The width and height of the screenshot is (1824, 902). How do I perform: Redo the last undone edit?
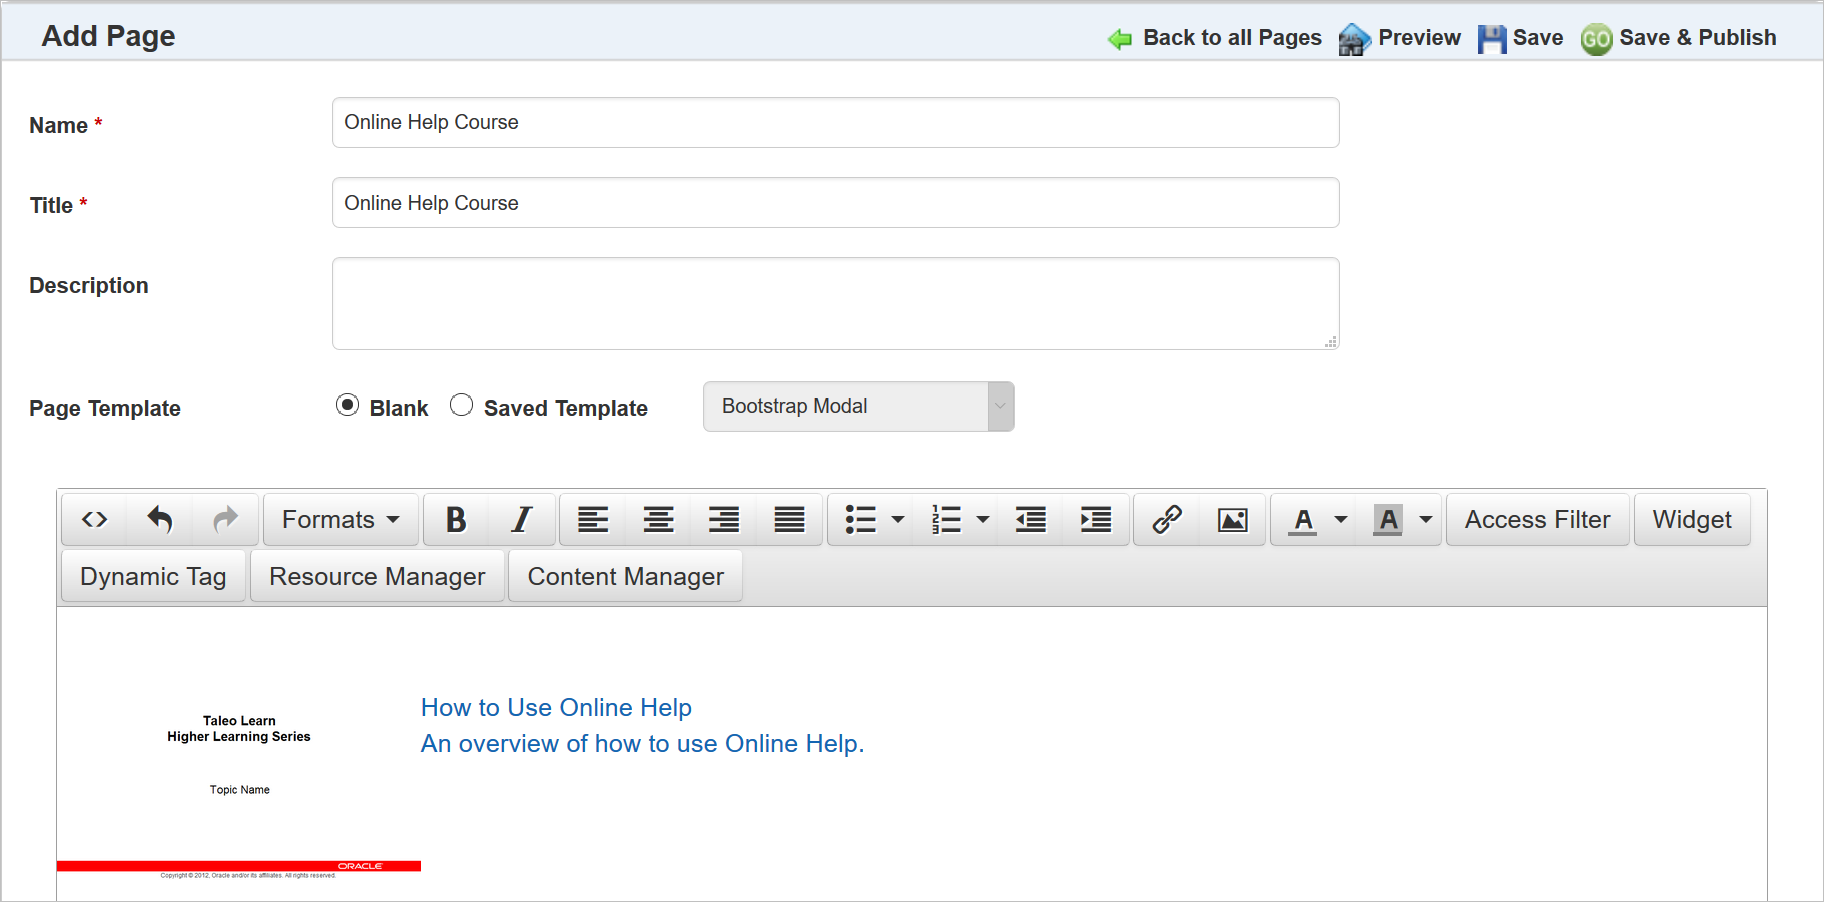(x=226, y=519)
